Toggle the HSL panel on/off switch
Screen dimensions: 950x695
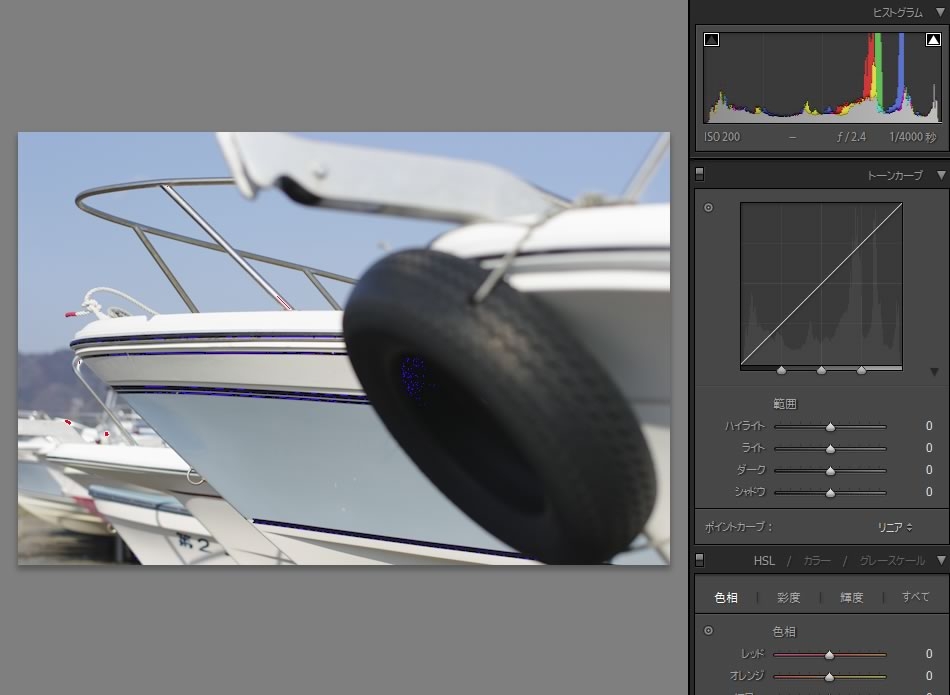point(699,560)
